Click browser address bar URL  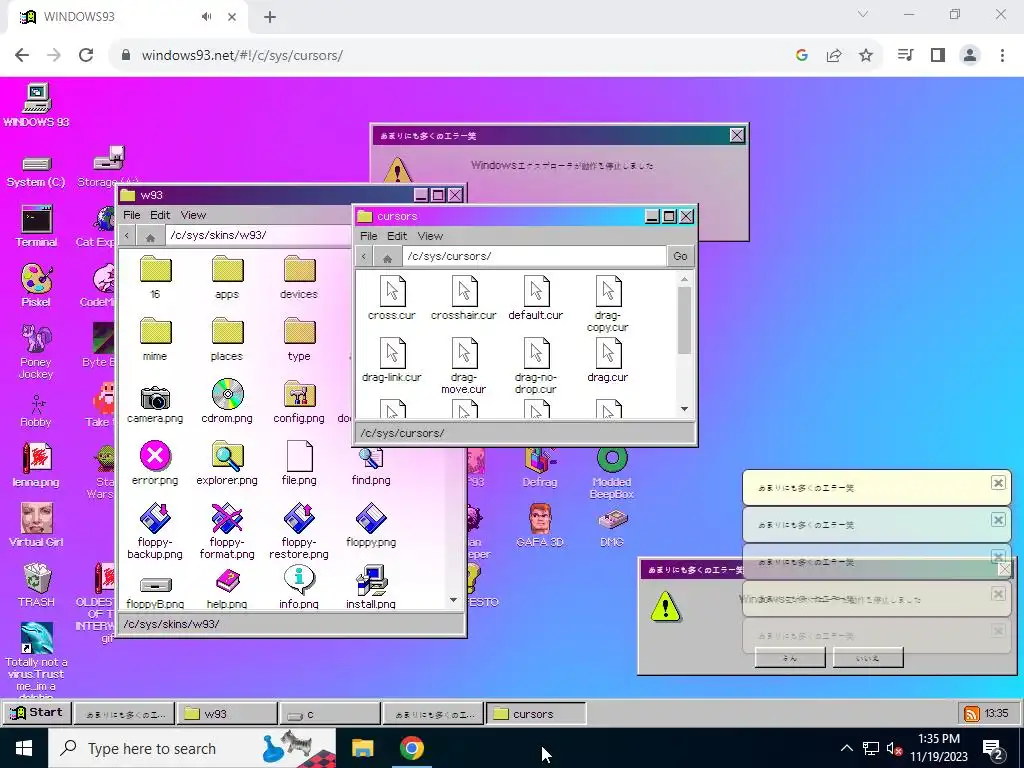242,56
